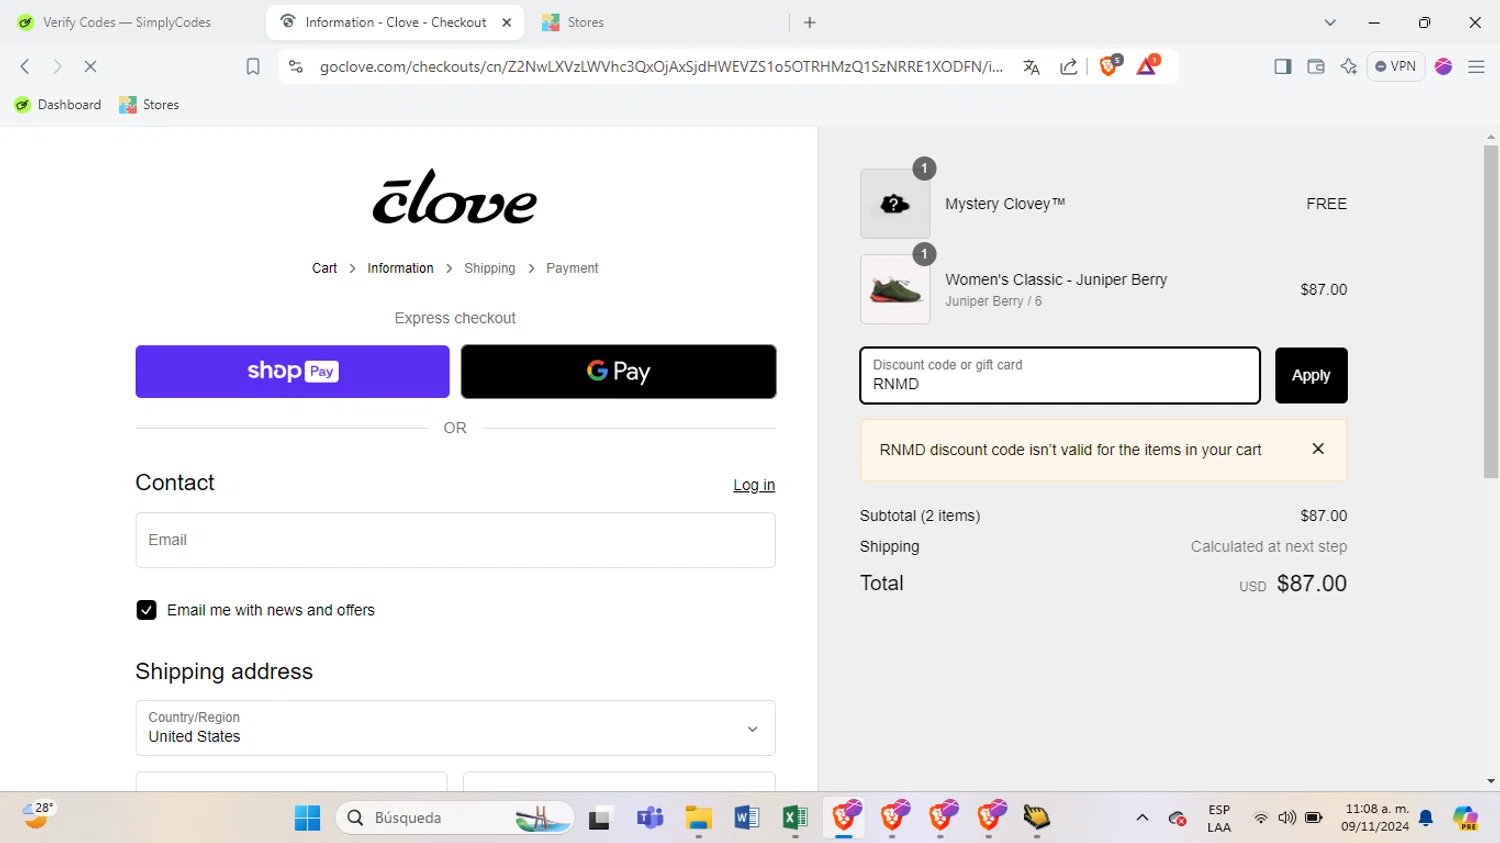
Task: Open the Brave Rewards triangle icon
Action: click(x=1147, y=66)
